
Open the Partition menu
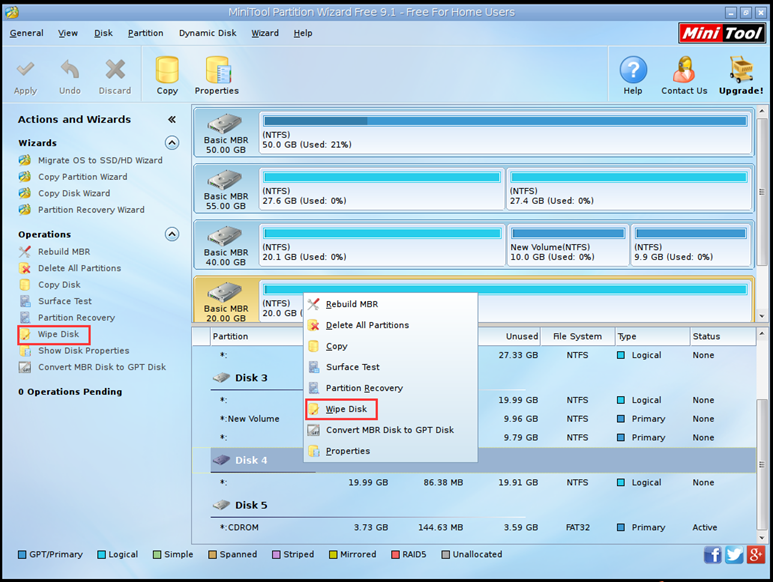[x=145, y=33]
